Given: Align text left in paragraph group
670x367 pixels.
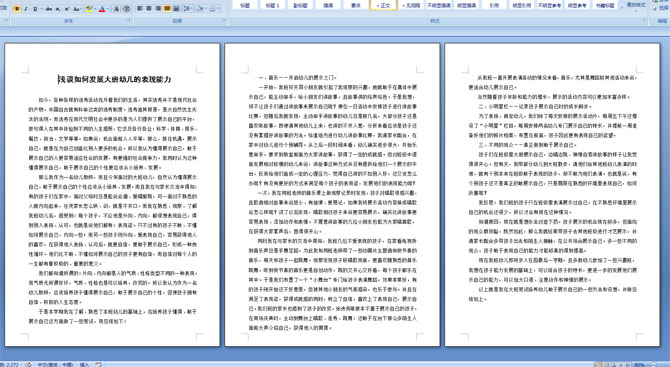Looking at the screenshot, I should pyautogui.click(x=139, y=9).
